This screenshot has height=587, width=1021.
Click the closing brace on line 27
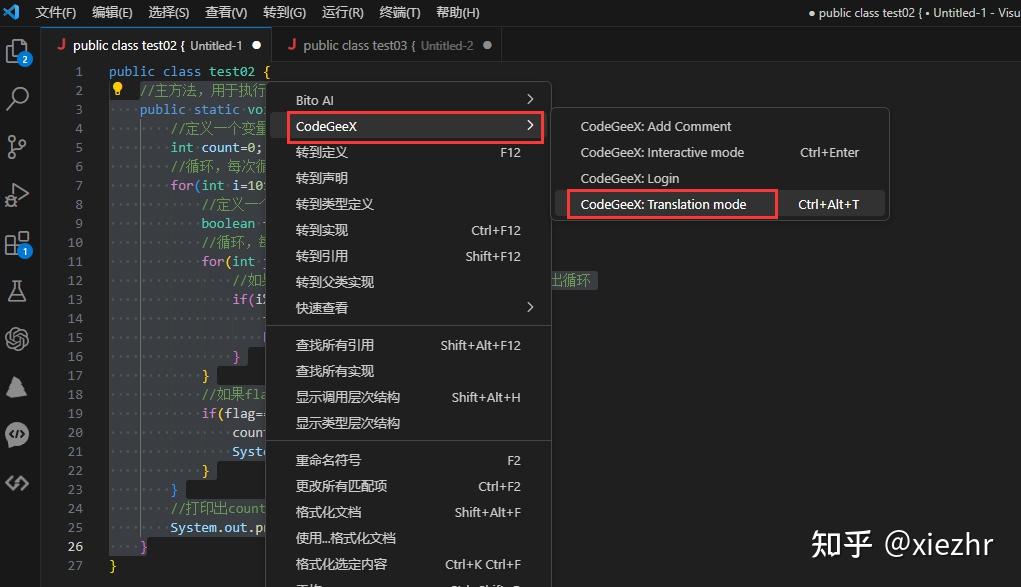[x=113, y=566]
